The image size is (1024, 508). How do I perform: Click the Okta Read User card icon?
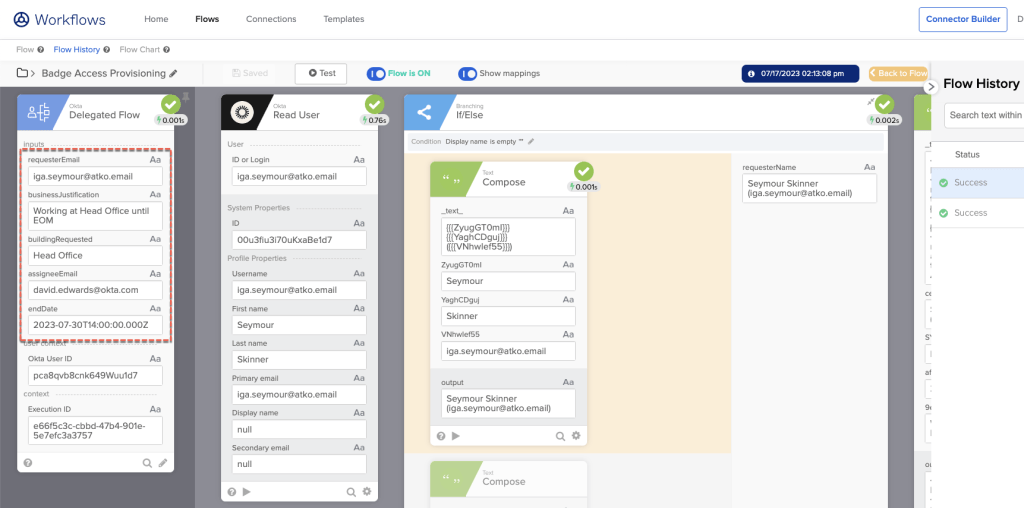point(243,112)
